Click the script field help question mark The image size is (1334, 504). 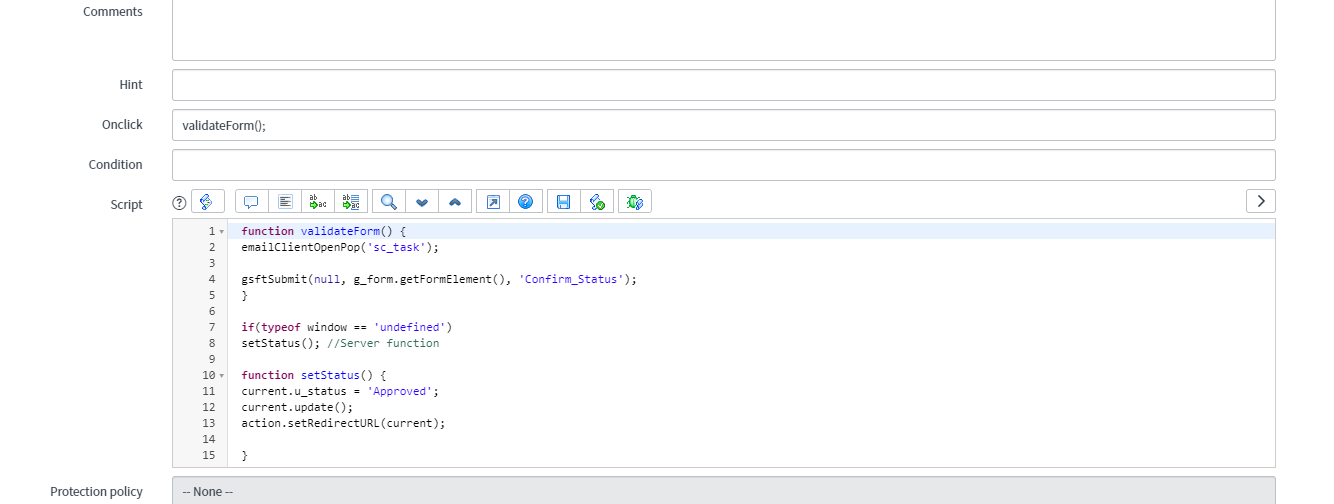pyautogui.click(x=180, y=202)
